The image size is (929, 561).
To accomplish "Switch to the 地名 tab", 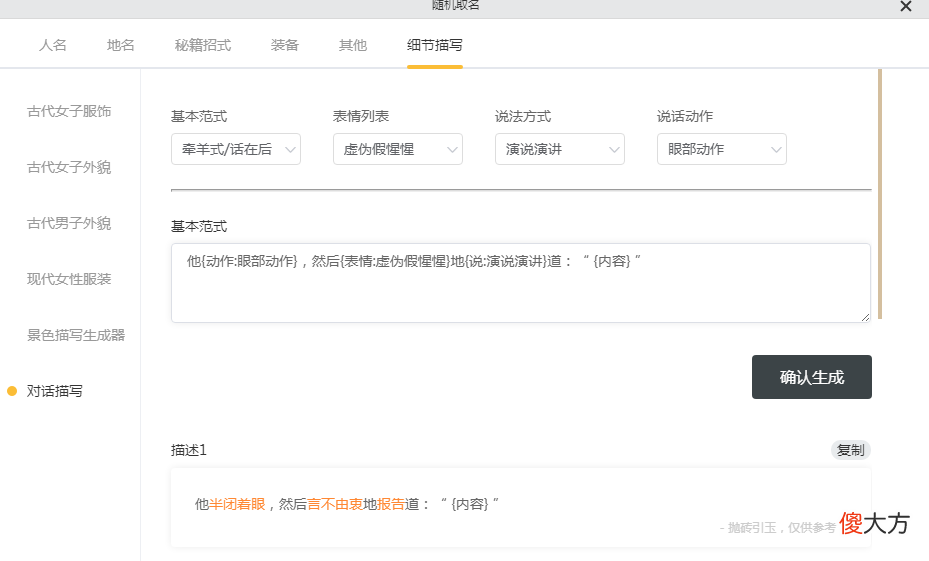I will (121, 45).
